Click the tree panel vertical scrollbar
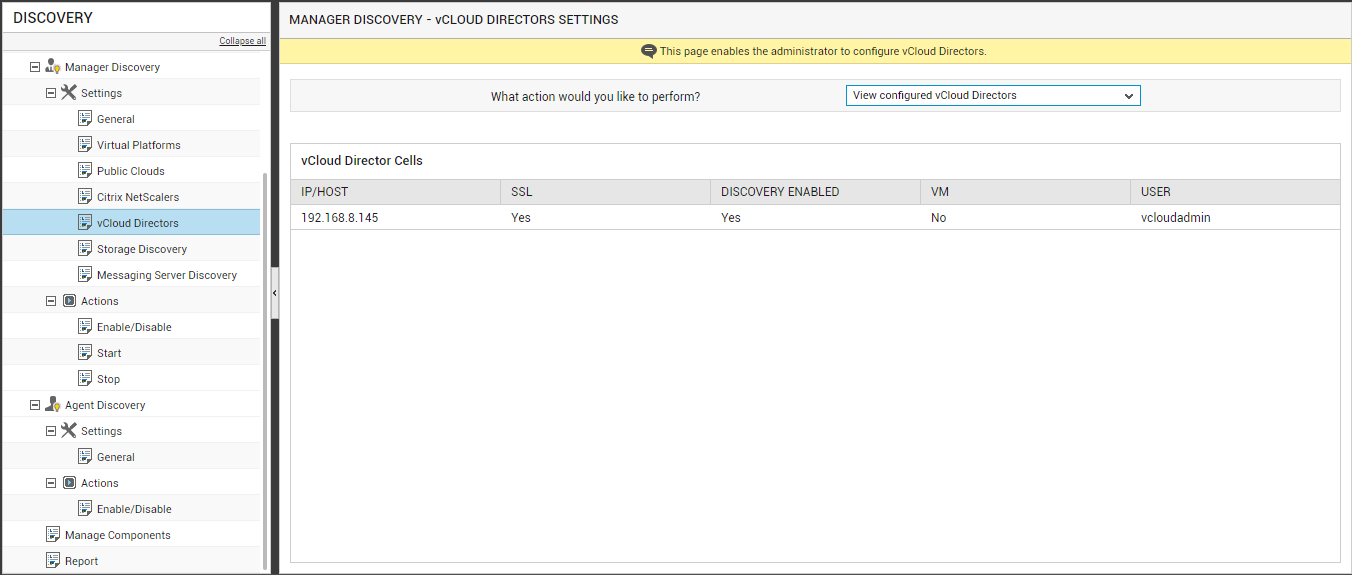Viewport: 1352px width, 575px height. [265, 370]
